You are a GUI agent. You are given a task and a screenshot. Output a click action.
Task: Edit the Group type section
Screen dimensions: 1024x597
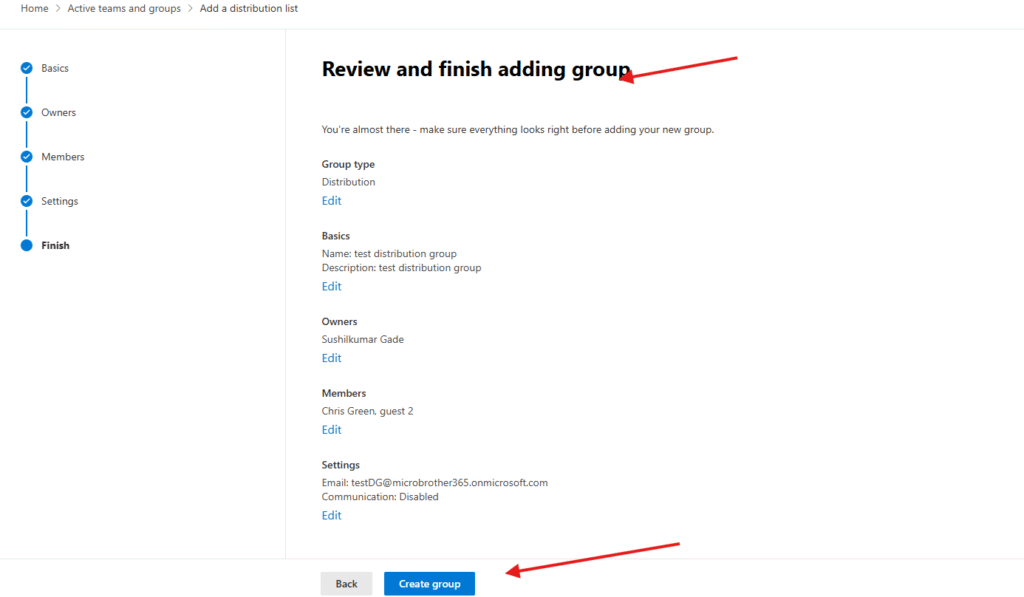(x=331, y=201)
